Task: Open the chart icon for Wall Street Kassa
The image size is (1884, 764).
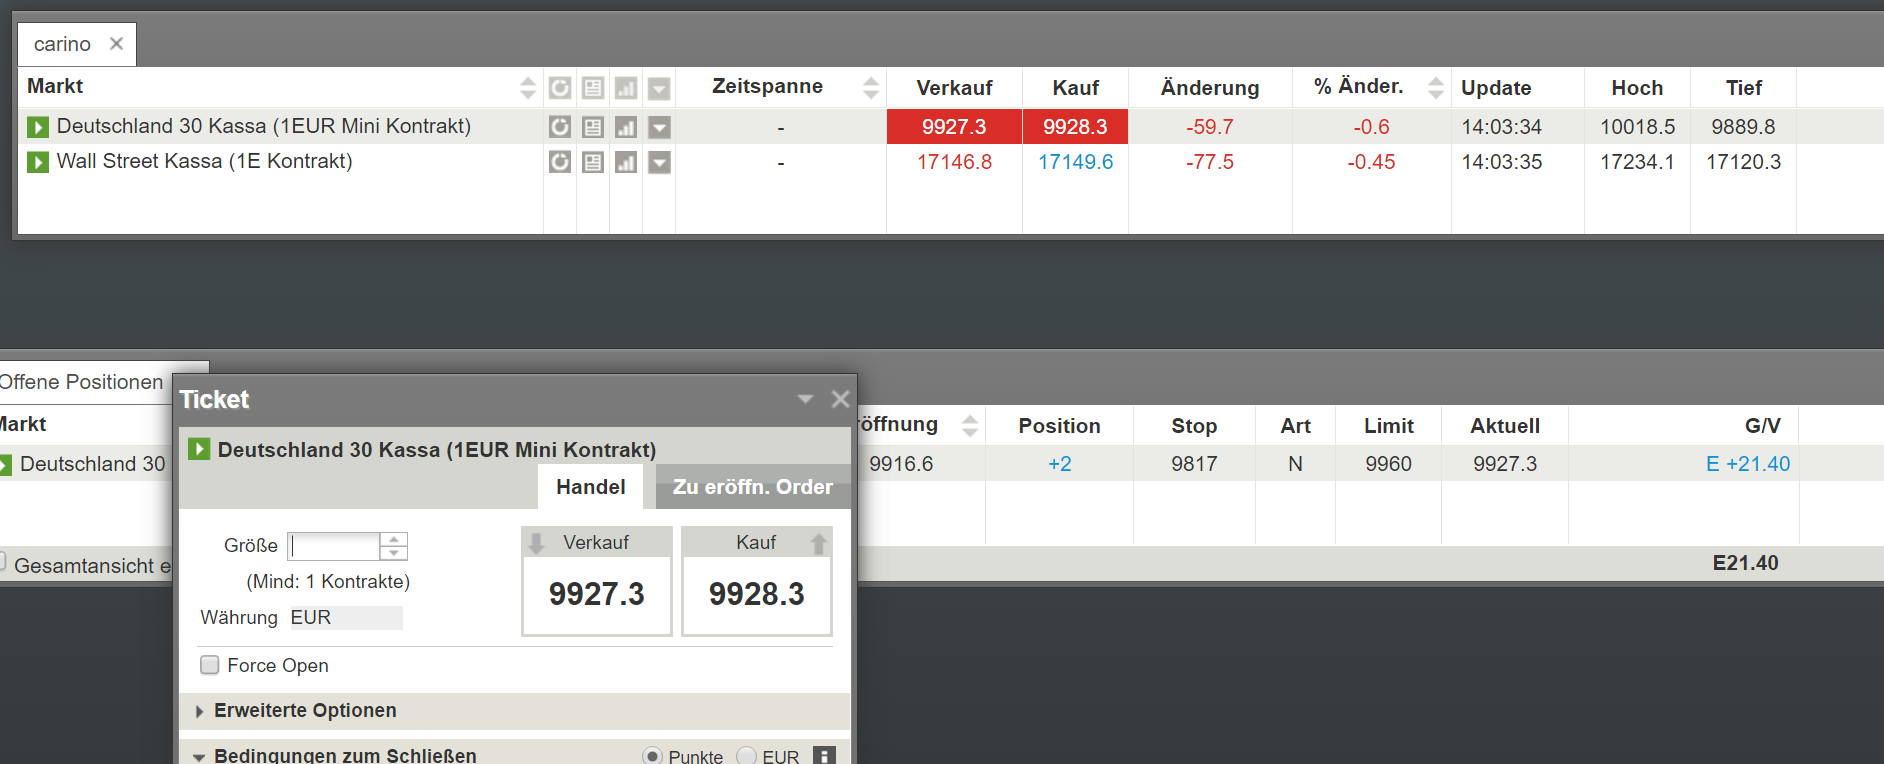Action: (626, 162)
